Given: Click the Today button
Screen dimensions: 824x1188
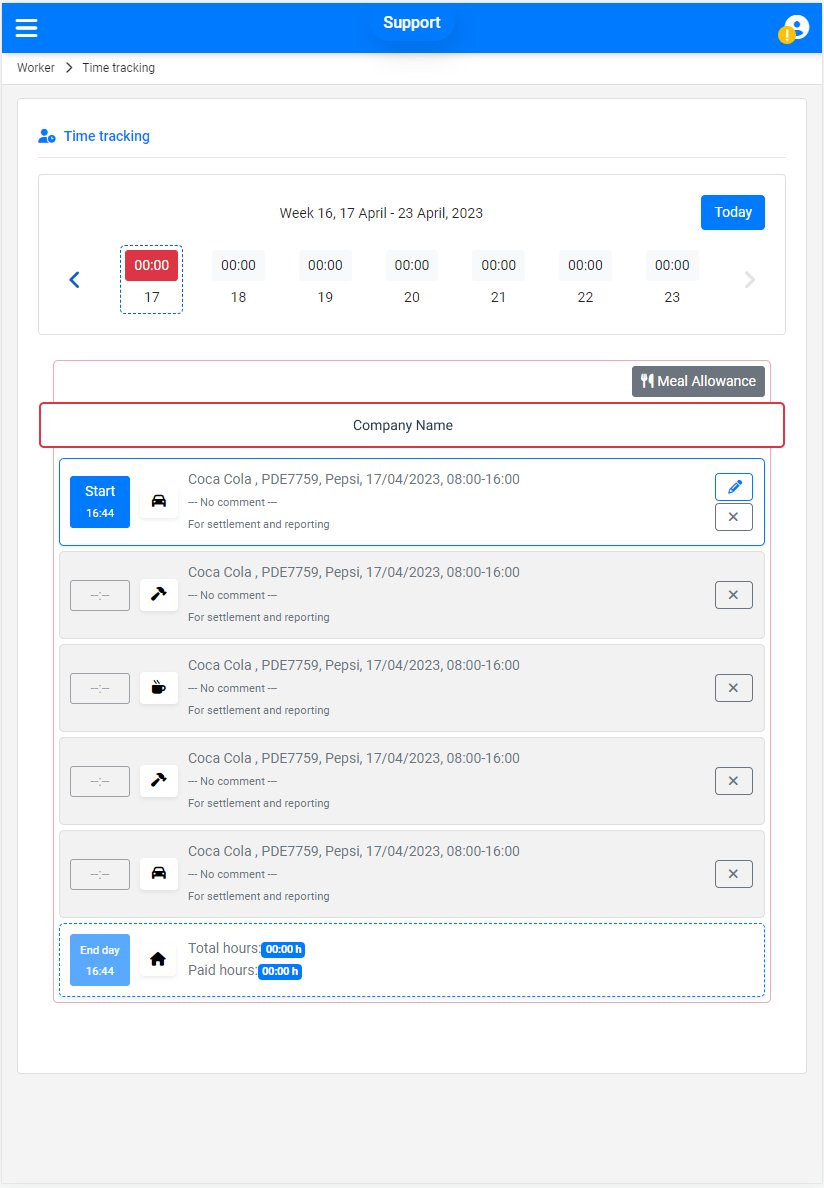Looking at the screenshot, I should (x=732, y=212).
